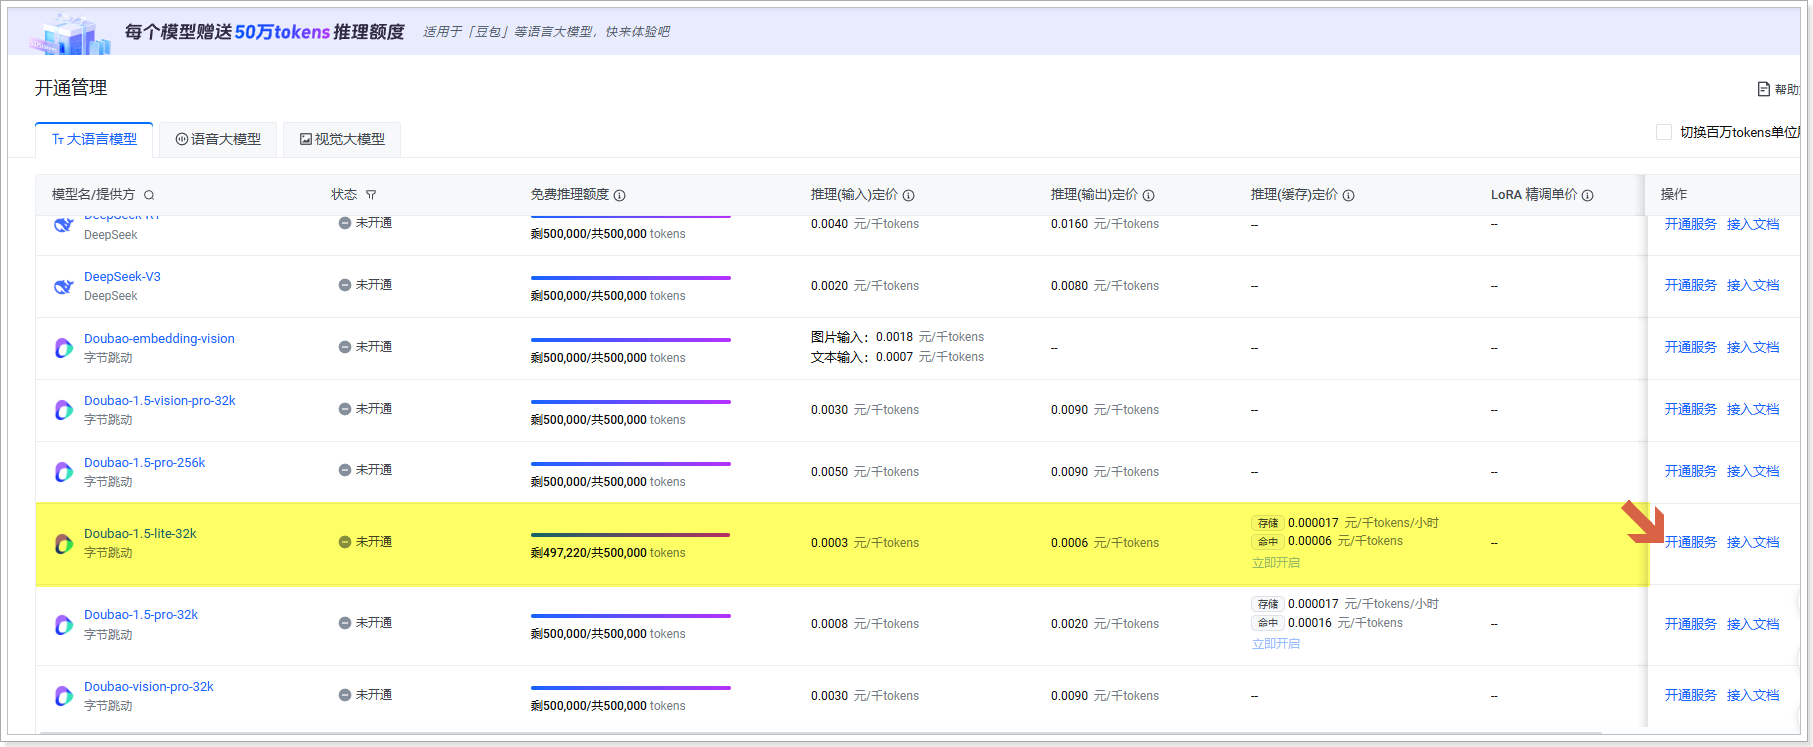Image resolution: width=1813 pixels, height=747 pixels.
Task: Click Doubao-embedding-vision model logo
Action: click(63, 348)
